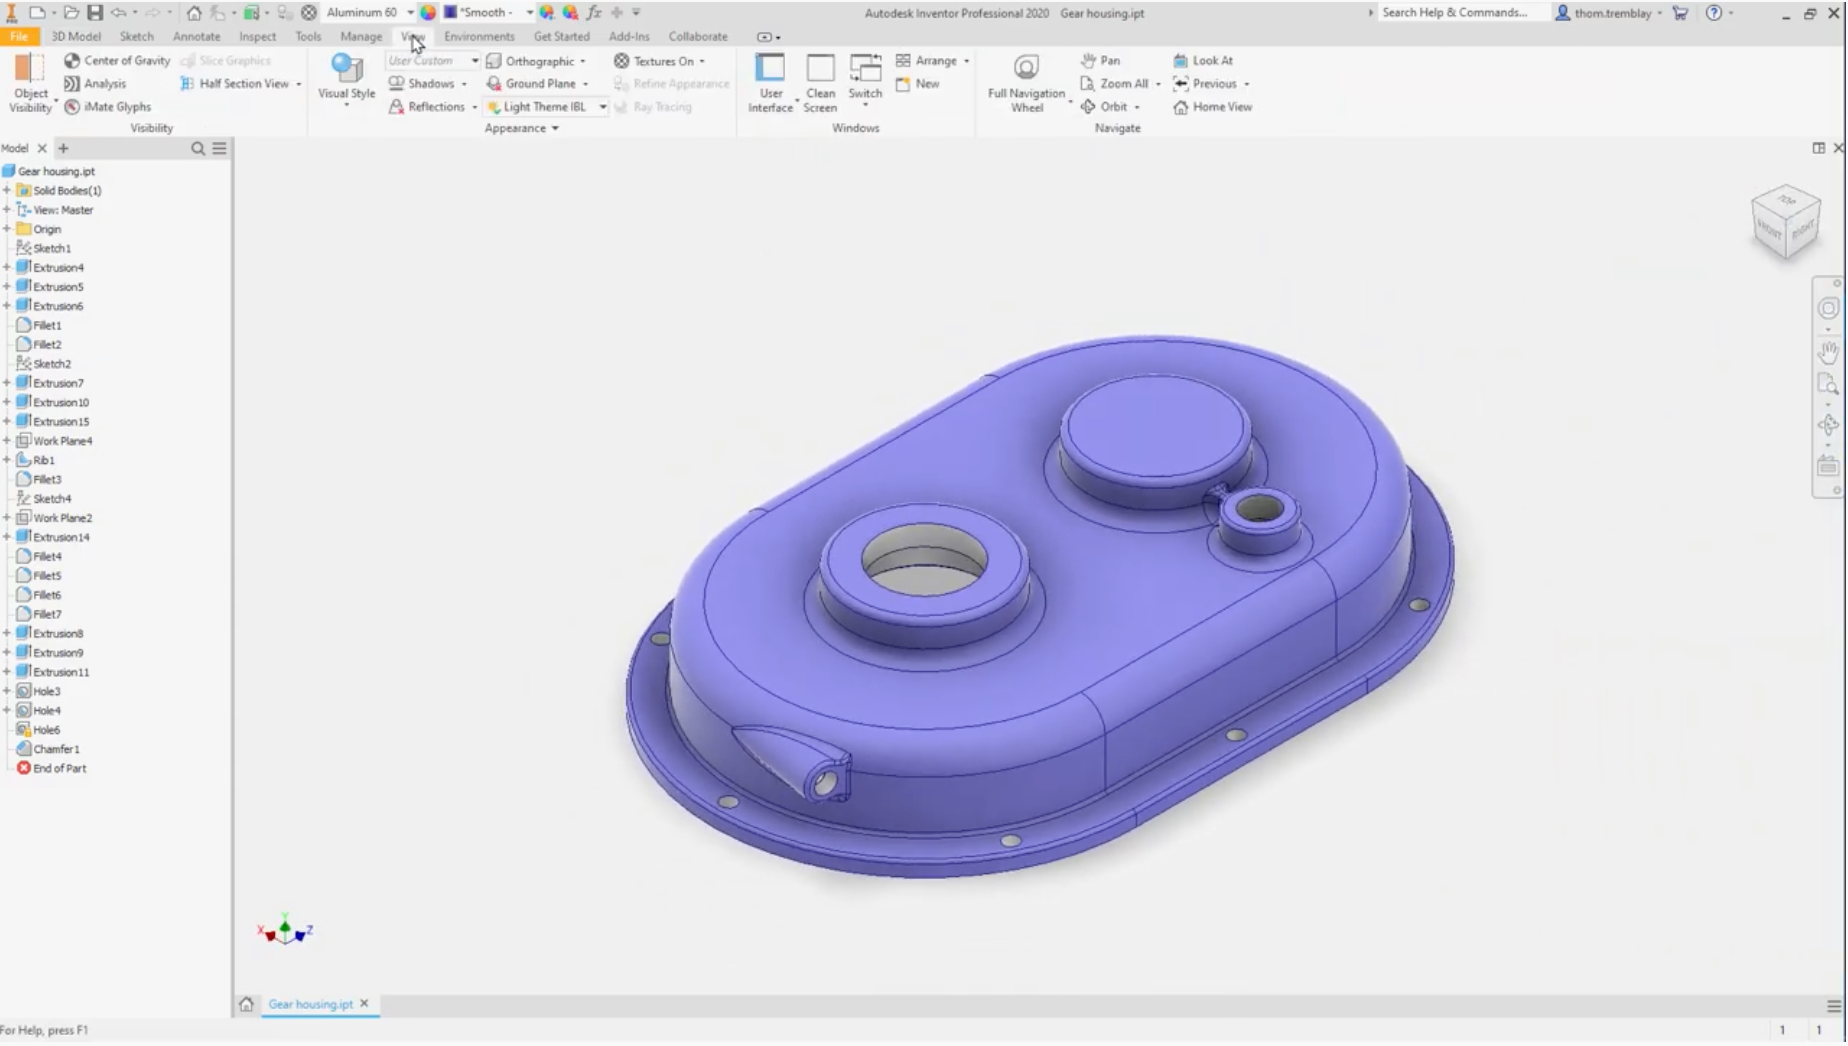Click the Home icon beside the document tab

(x=246, y=1004)
